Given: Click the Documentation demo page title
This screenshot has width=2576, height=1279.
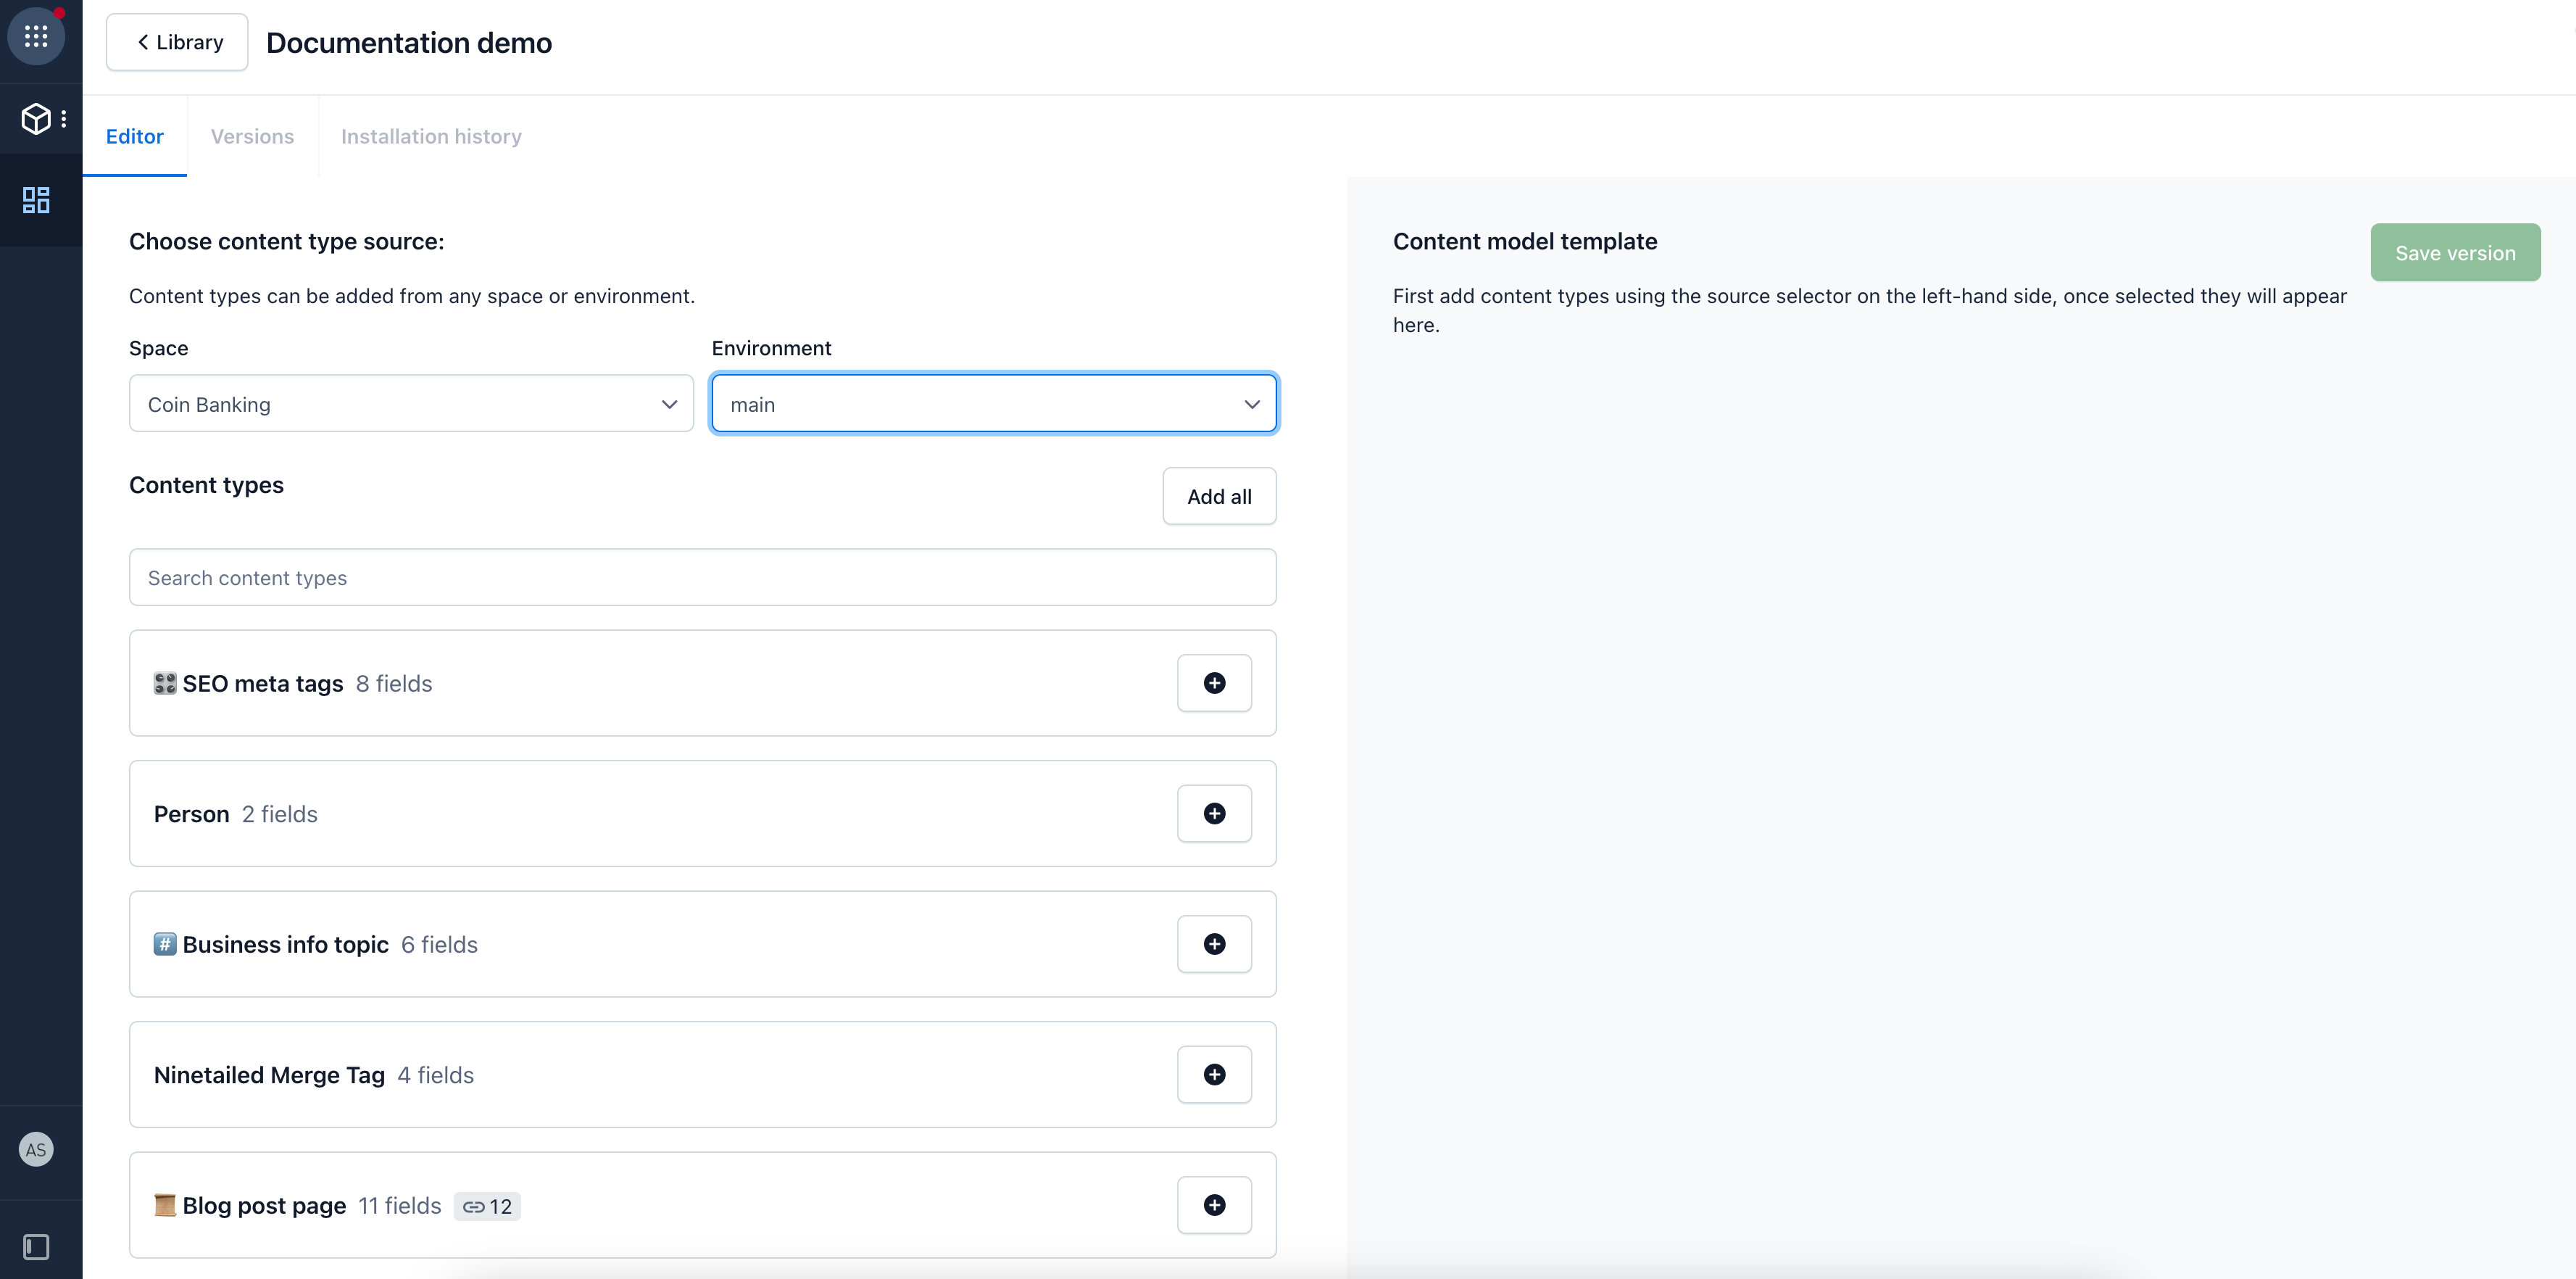Looking at the screenshot, I should coord(409,43).
